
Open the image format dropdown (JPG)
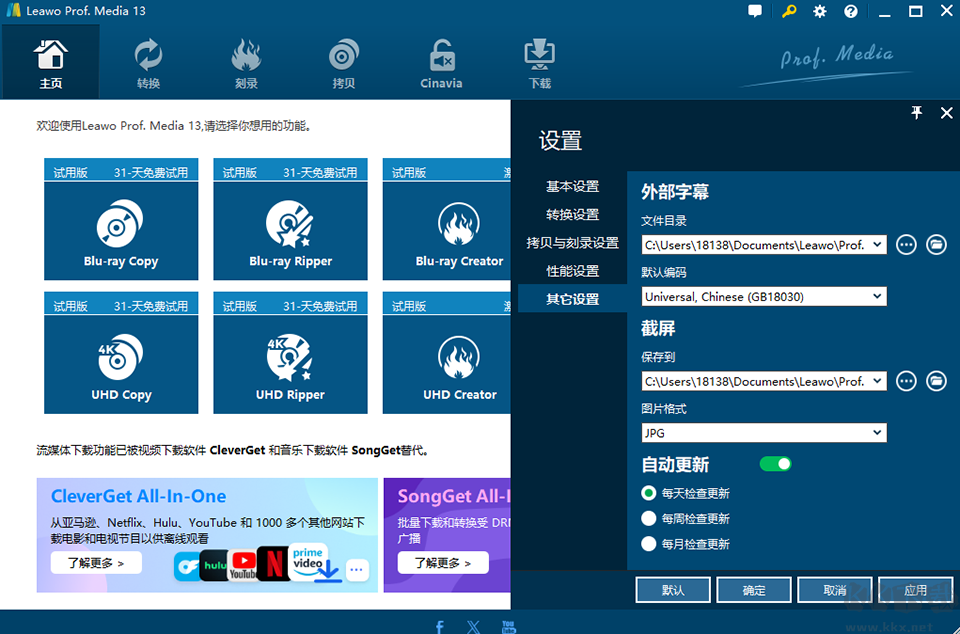763,433
